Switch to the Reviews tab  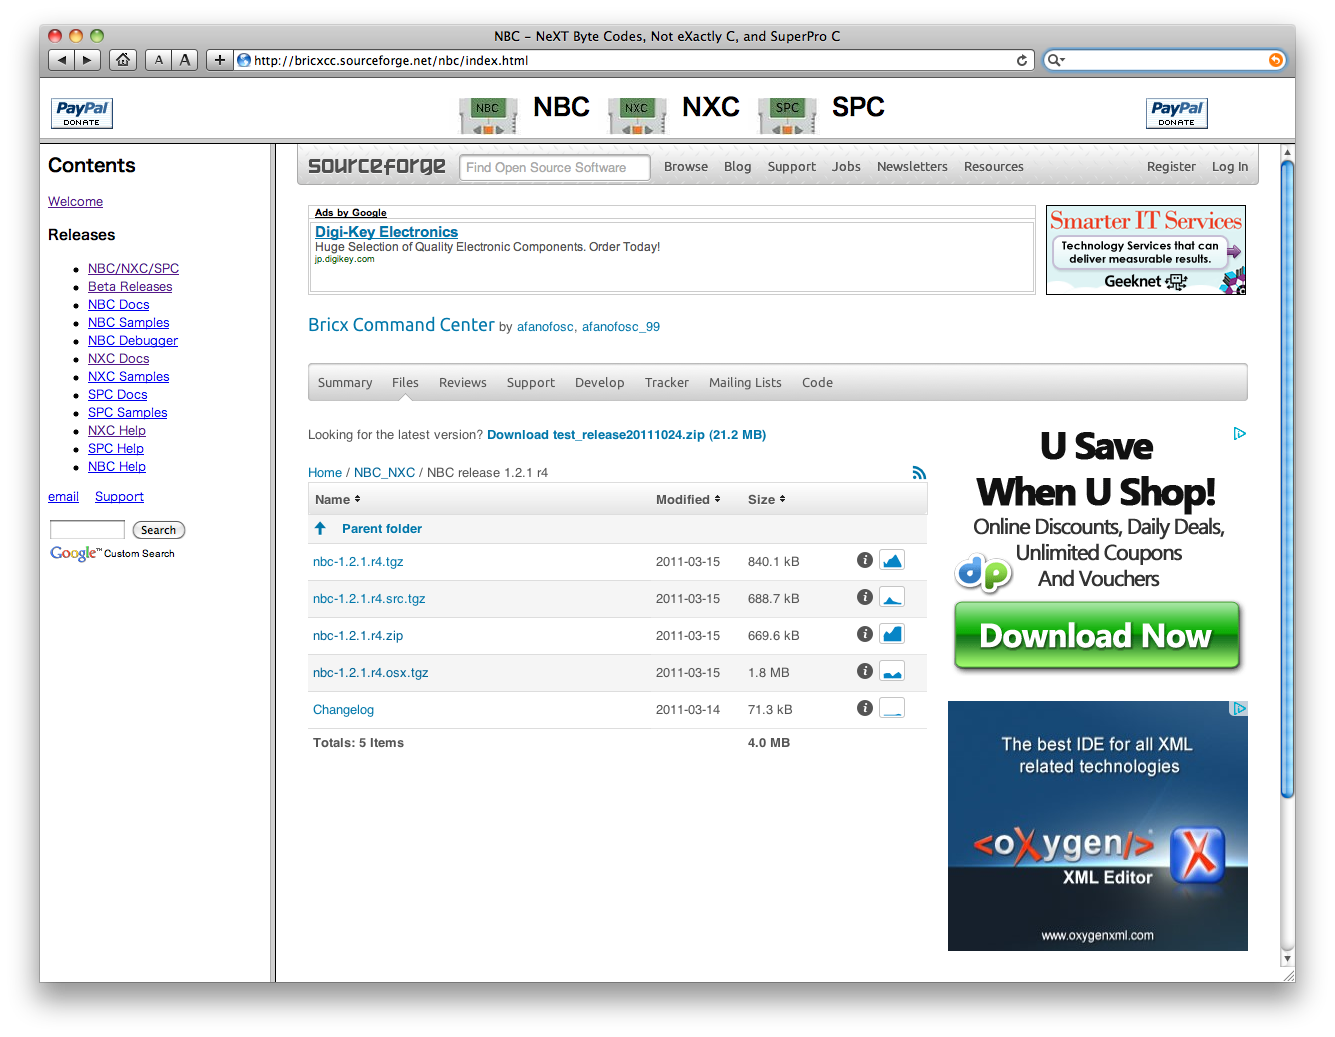(462, 382)
